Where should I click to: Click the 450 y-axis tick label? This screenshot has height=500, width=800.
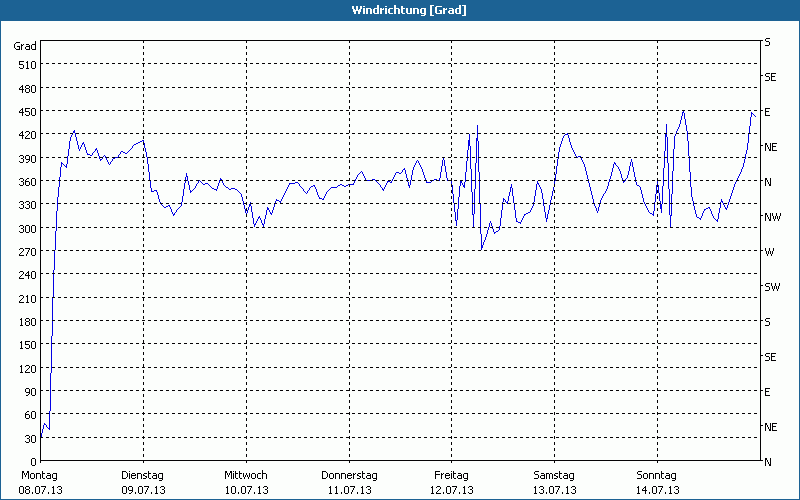click(x=28, y=112)
